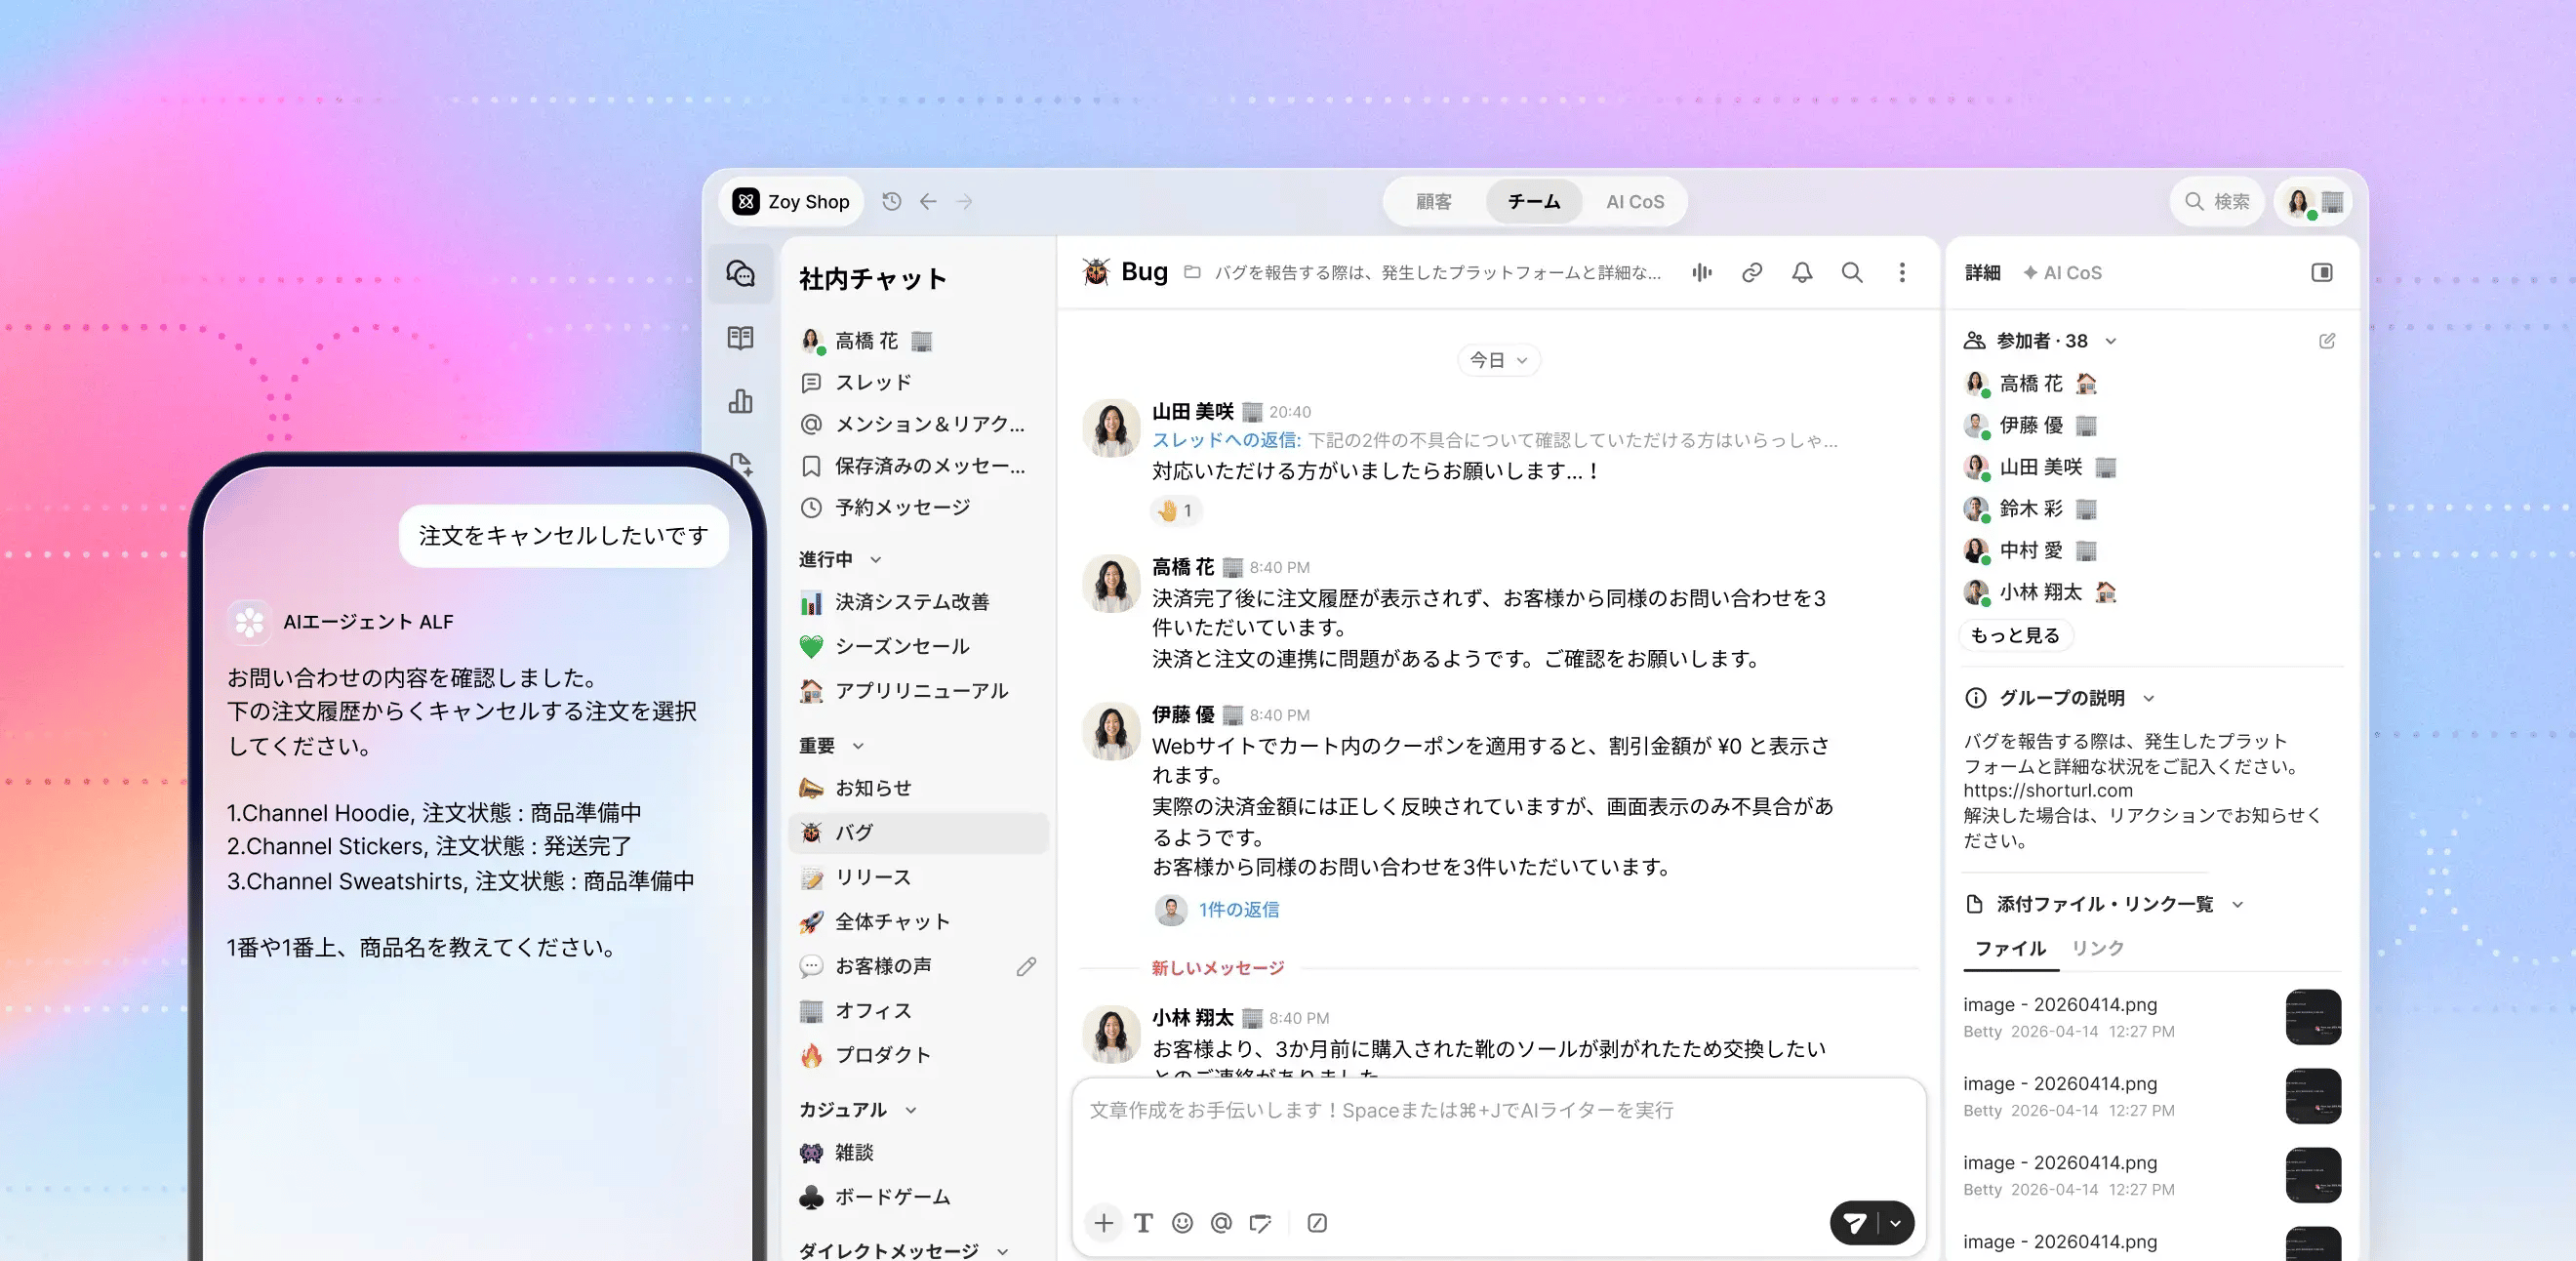The height and width of the screenshot is (1261, 2576).
Task: Send the message with the send button
Action: point(1854,1222)
